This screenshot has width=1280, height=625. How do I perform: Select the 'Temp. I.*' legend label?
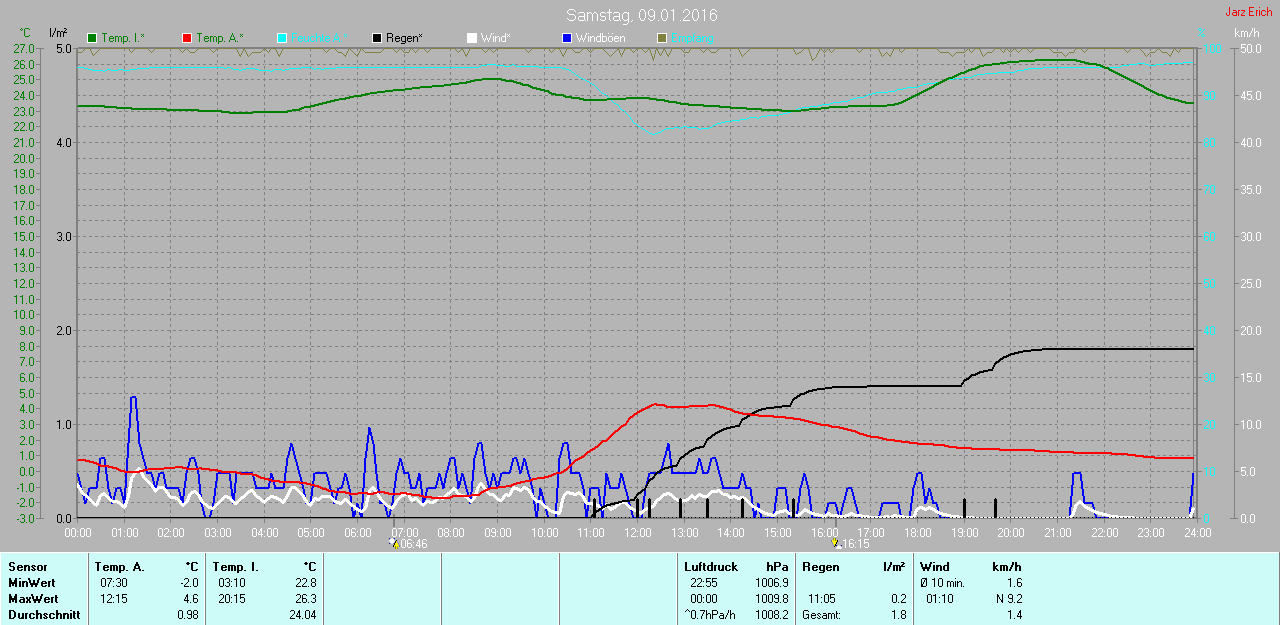[123, 38]
